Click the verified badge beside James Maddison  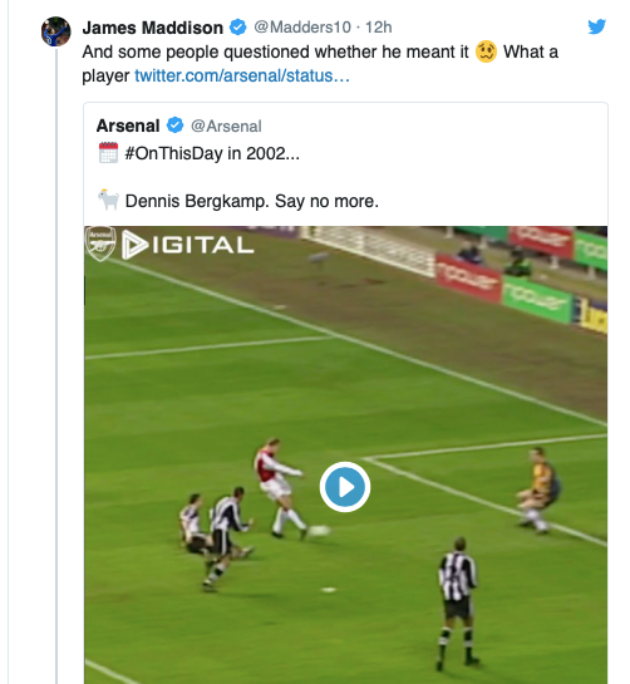click(x=239, y=27)
